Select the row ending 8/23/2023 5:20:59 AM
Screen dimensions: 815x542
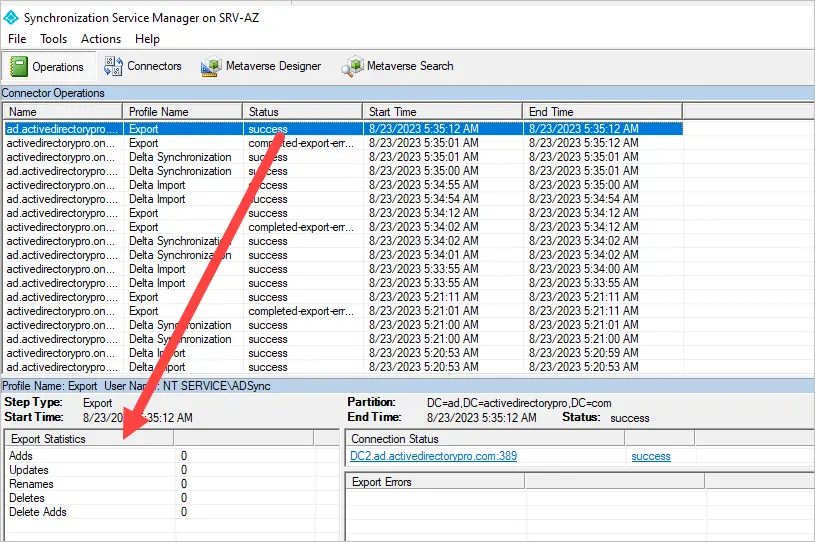[343, 353]
